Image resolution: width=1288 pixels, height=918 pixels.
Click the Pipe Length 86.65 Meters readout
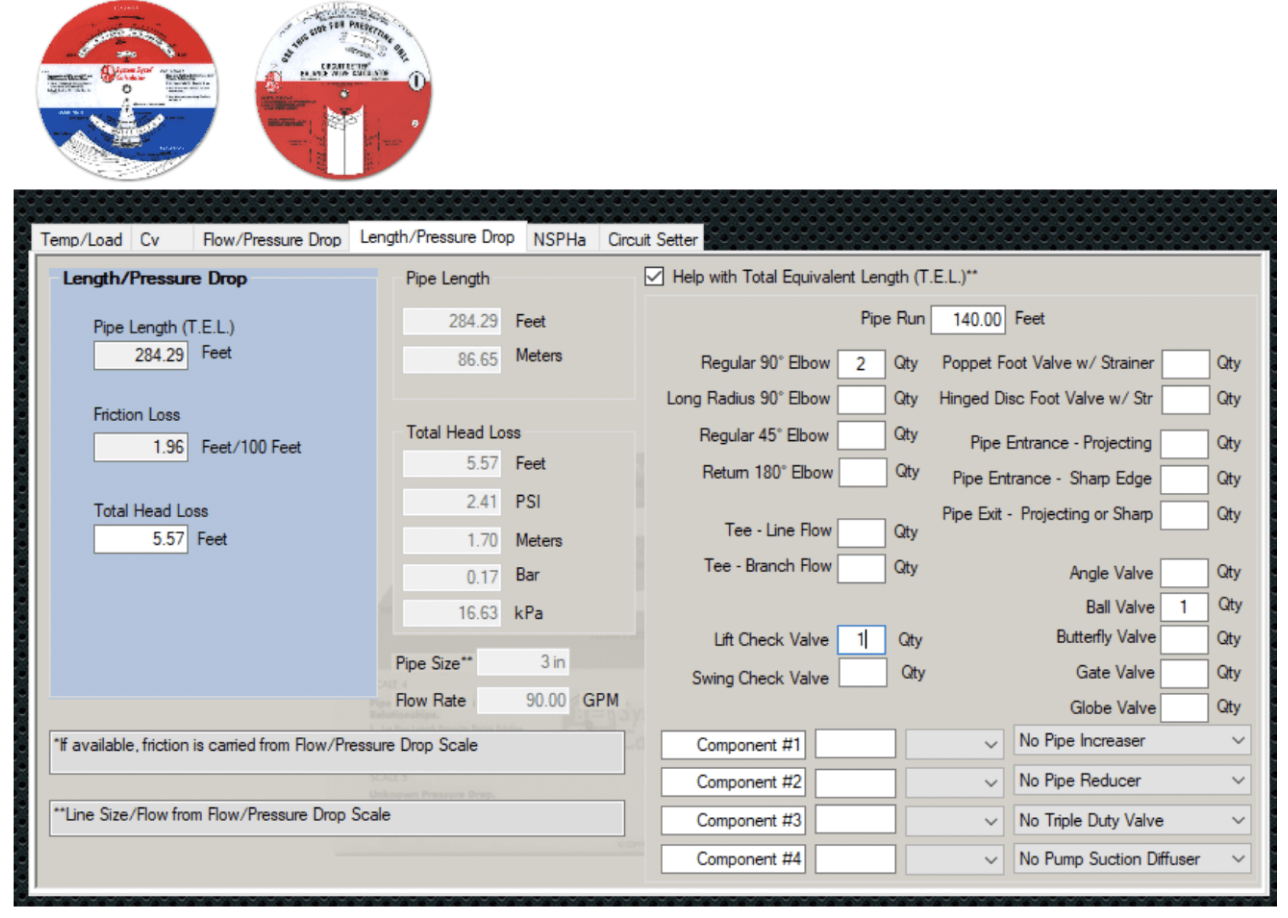(451, 358)
